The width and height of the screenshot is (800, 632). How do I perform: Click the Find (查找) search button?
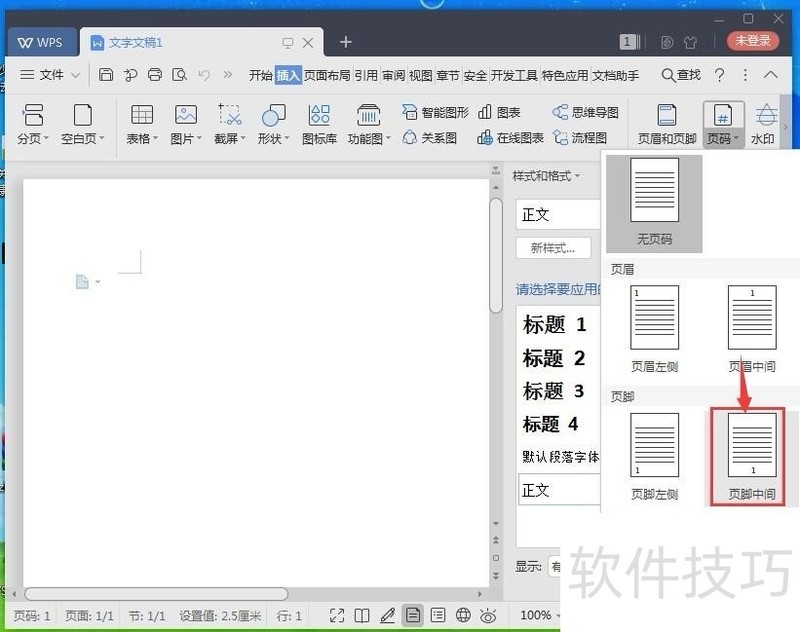pos(681,75)
